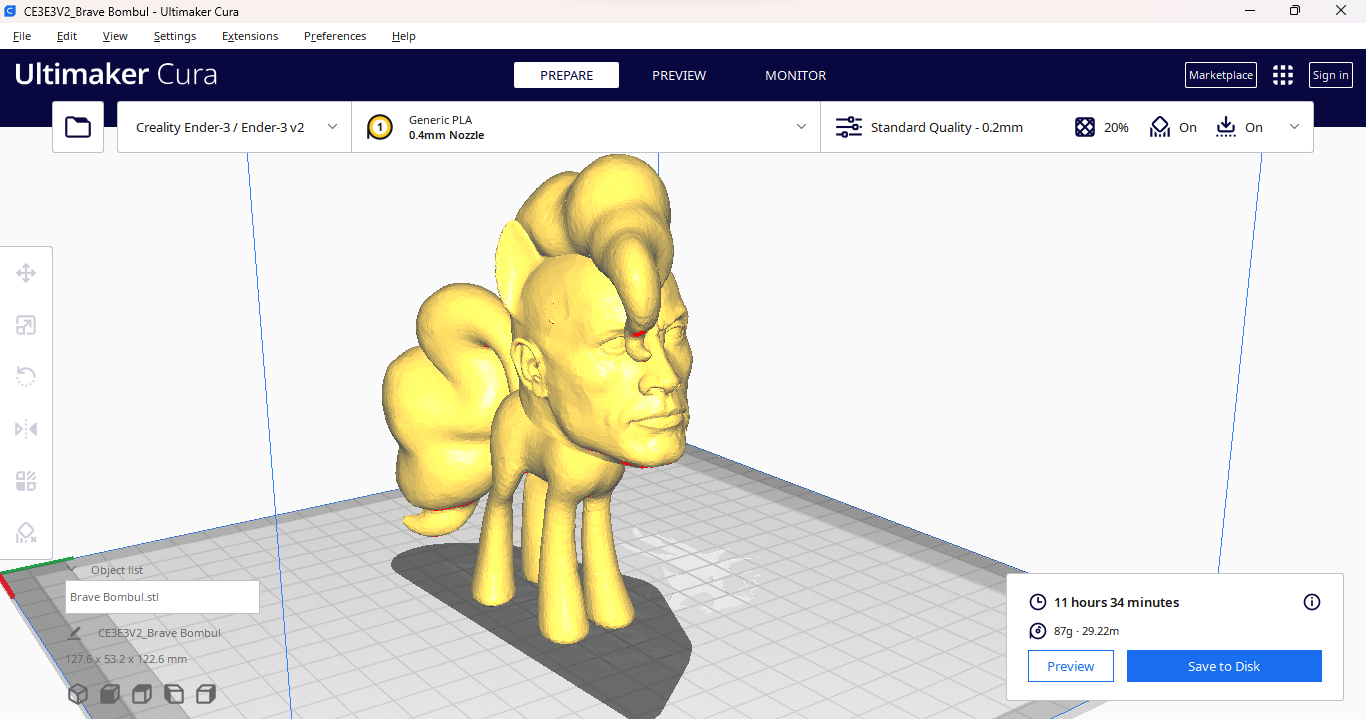Screen dimensions: 1366x719
Task: Click the Standard Quality - 0.2mm profile text
Action: pos(947,127)
